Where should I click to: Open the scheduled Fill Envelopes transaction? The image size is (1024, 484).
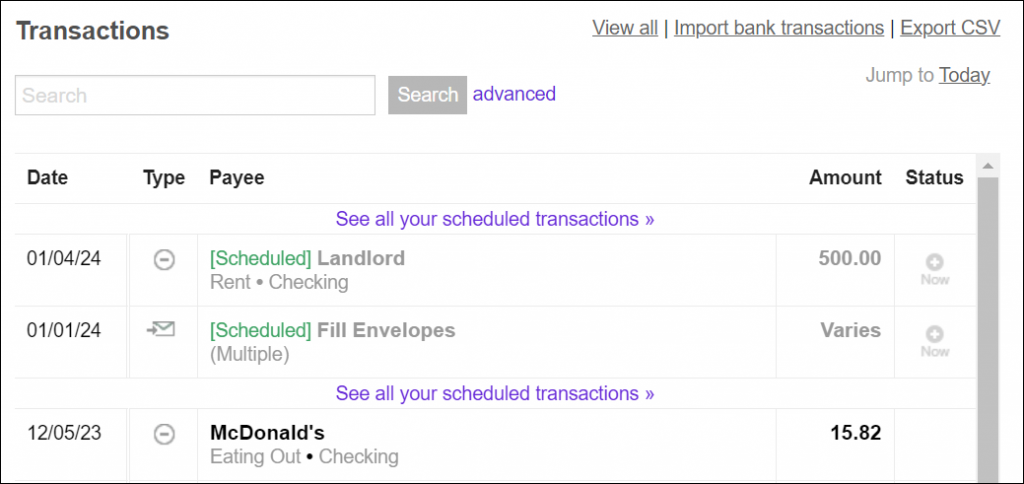[386, 330]
